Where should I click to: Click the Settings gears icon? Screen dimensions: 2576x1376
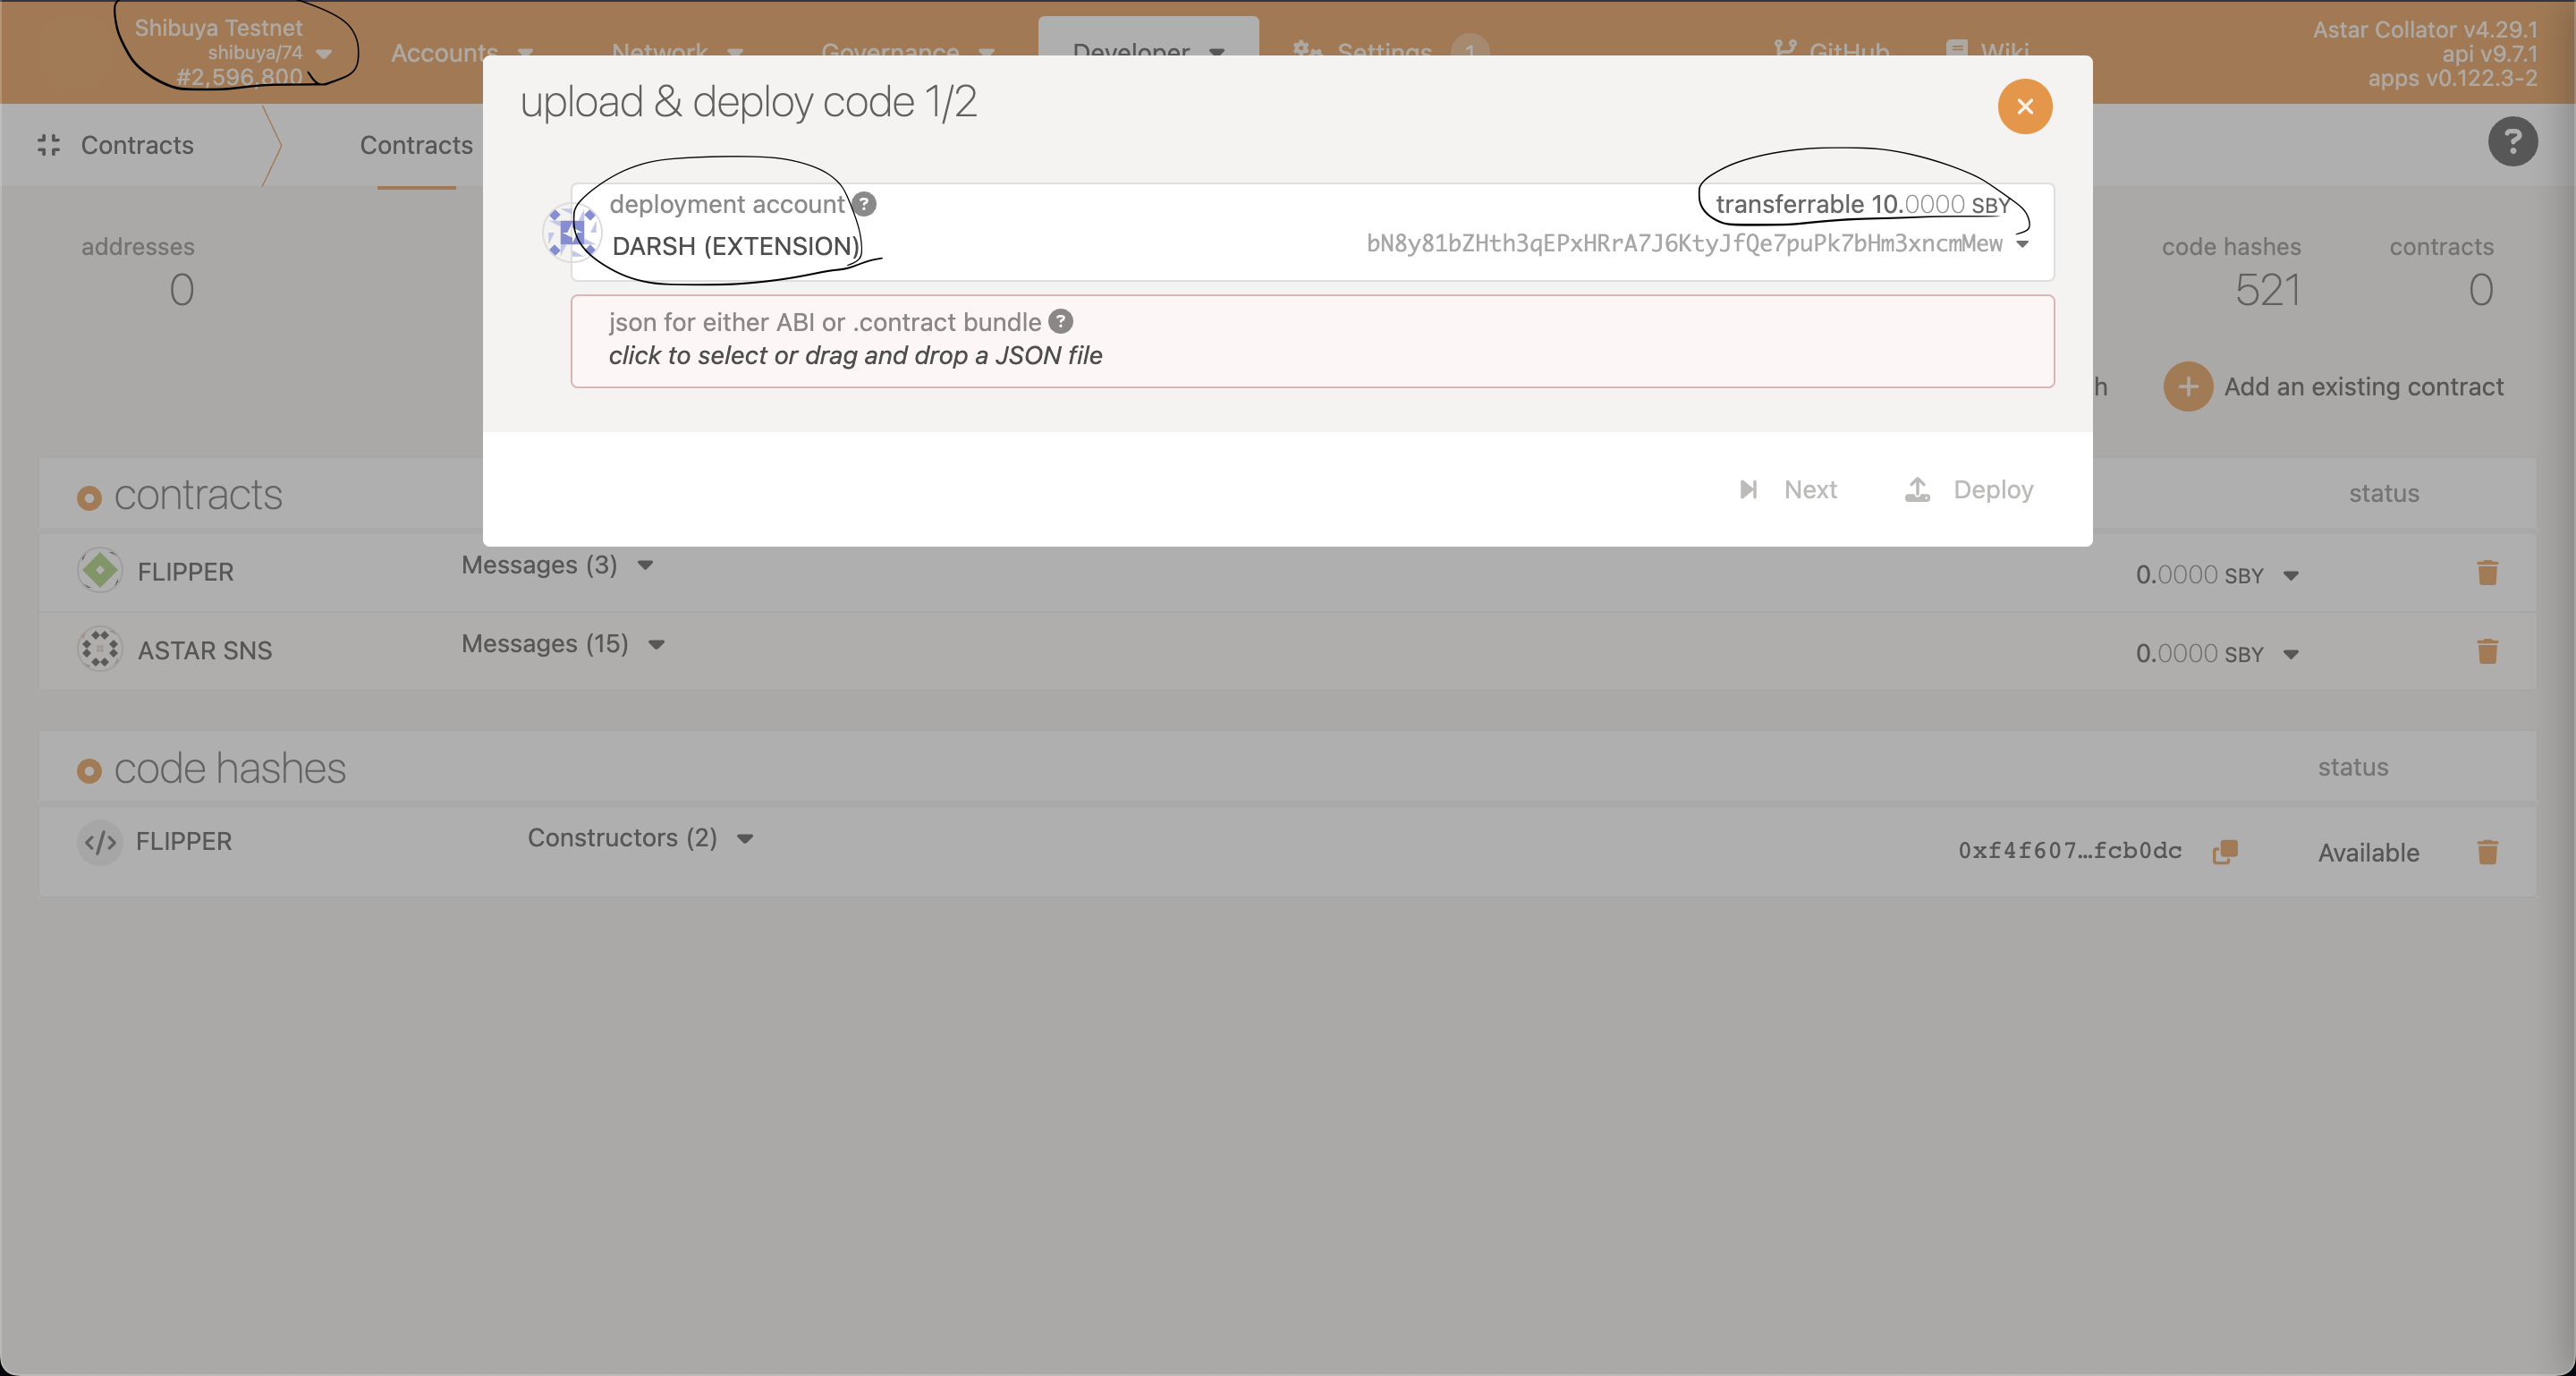point(1305,49)
